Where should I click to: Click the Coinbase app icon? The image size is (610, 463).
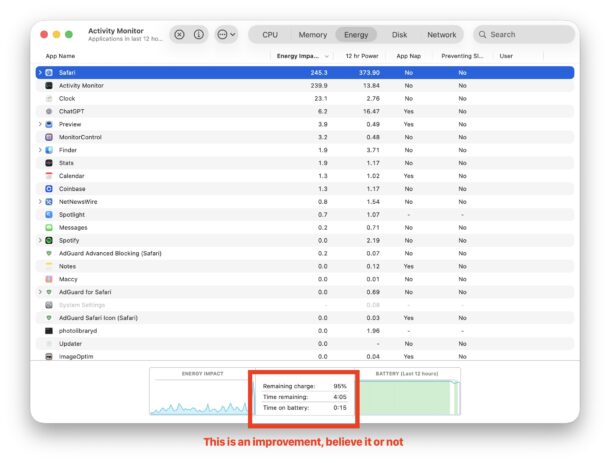(49, 188)
